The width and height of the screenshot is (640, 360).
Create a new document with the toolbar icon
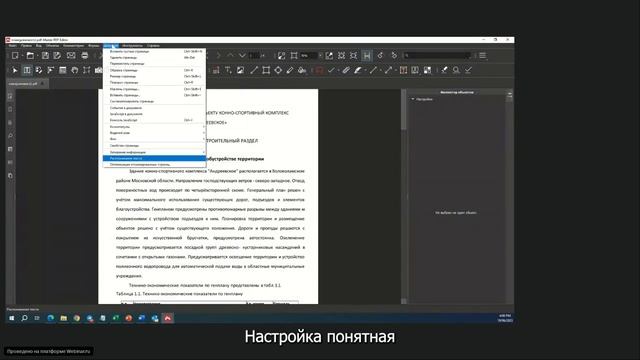click(15, 56)
